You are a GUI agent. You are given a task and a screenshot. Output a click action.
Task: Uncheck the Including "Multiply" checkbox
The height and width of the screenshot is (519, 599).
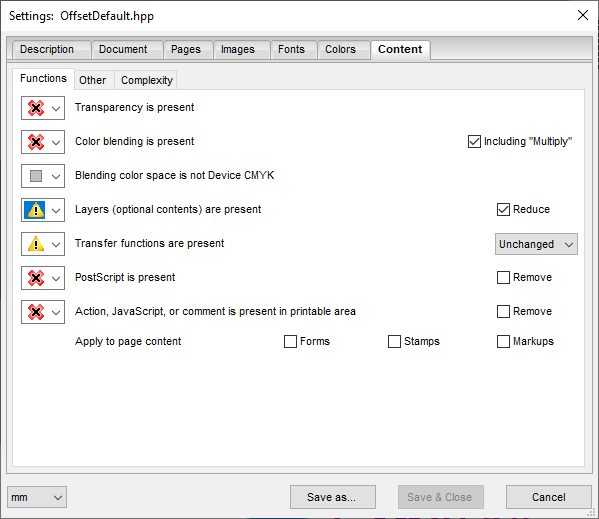pos(474,141)
